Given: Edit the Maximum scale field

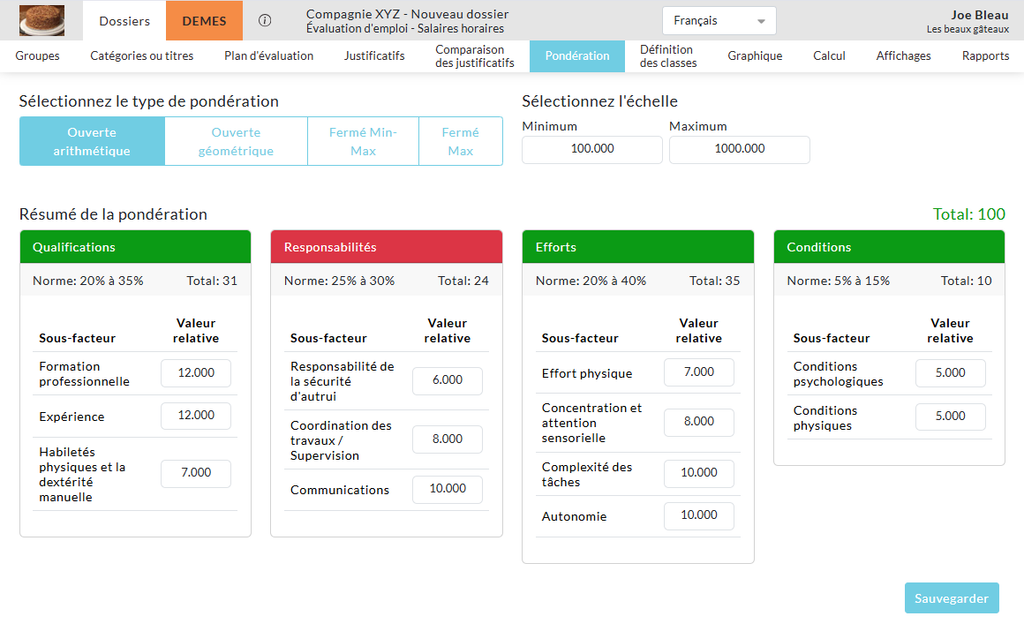Looking at the screenshot, I should 739,149.
